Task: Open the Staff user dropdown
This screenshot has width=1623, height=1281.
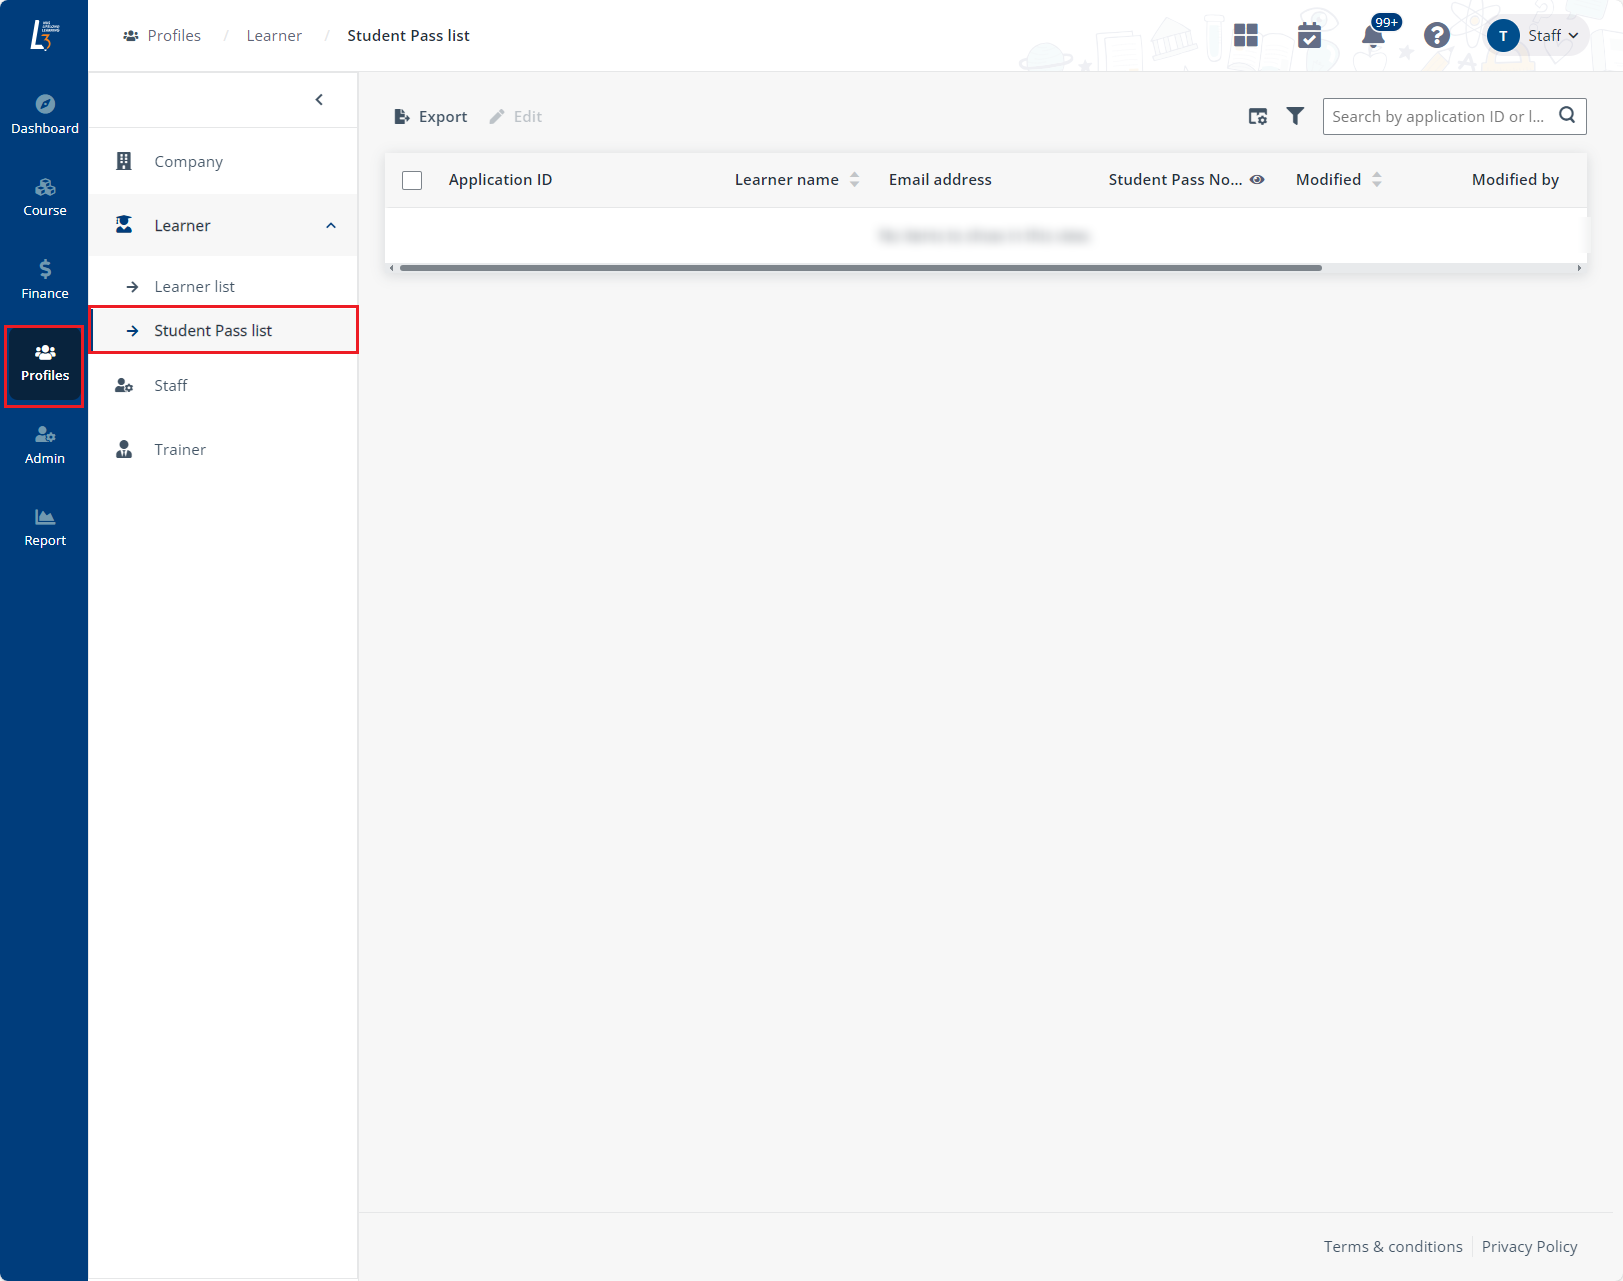Action: click(1536, 36)
